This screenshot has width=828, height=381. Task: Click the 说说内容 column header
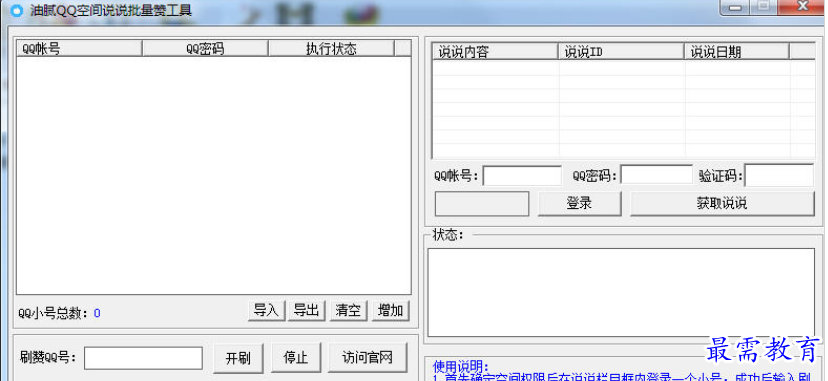coord(495,52)
